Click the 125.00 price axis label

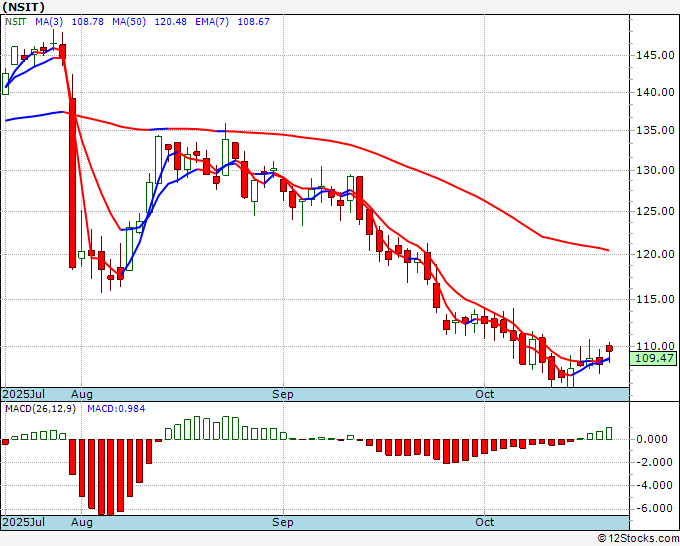[655, 211]
